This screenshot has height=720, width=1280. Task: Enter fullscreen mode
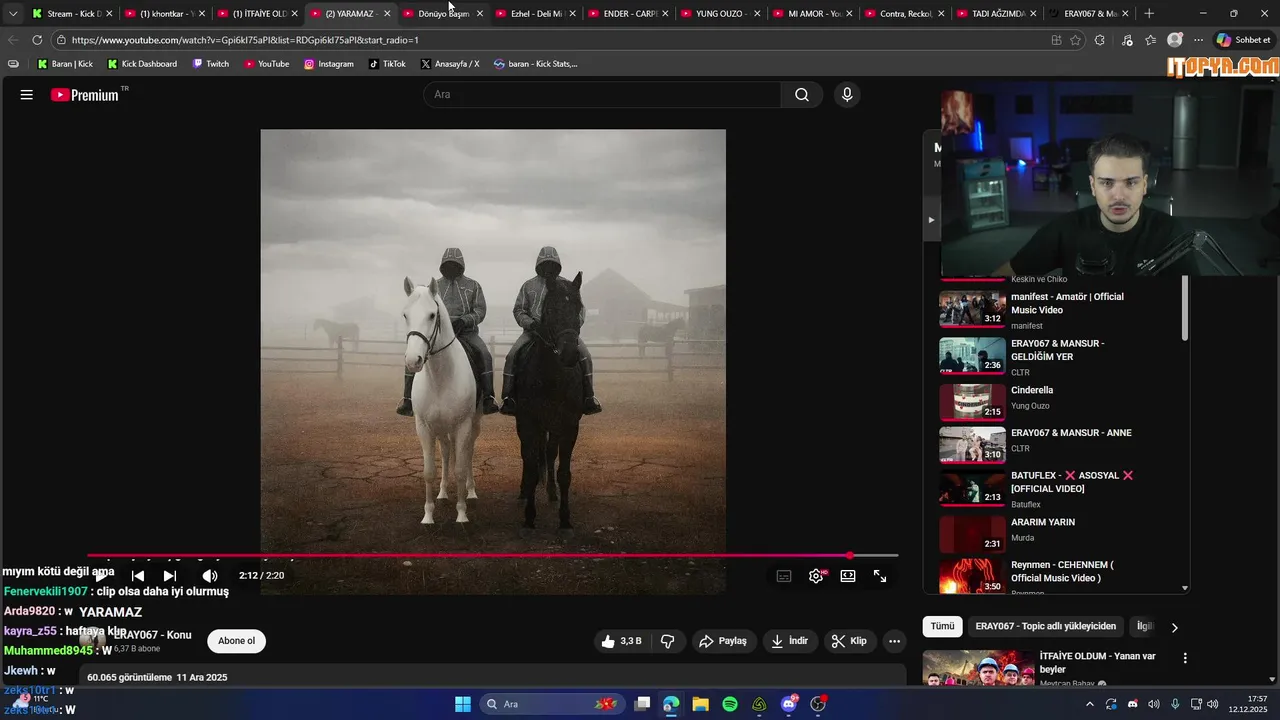point(880,576)
